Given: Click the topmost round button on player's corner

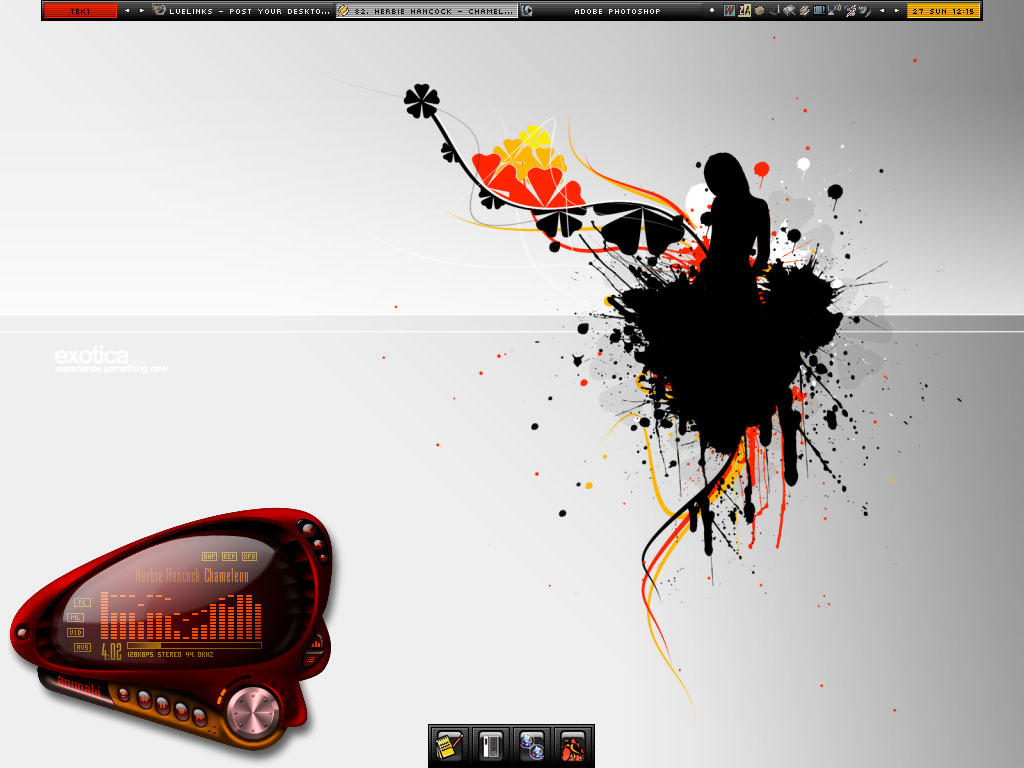Looking at the screenshot, I should (307, 529).
